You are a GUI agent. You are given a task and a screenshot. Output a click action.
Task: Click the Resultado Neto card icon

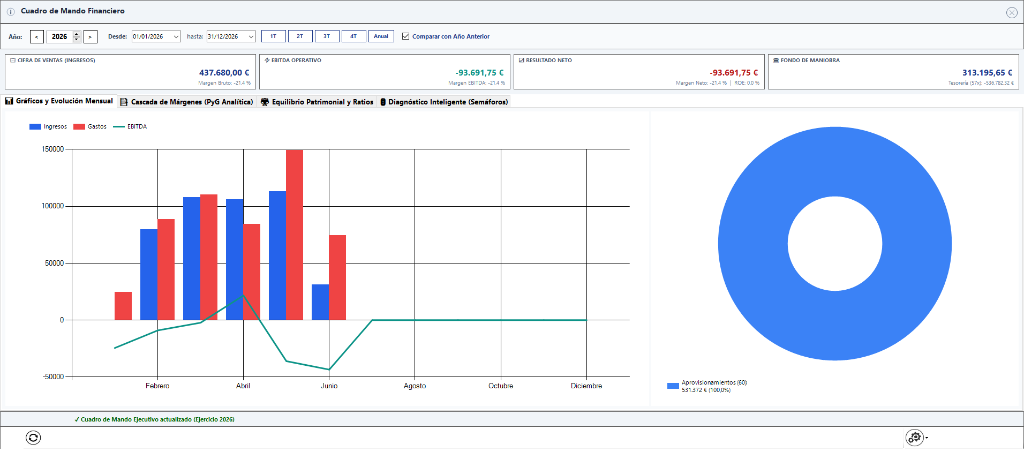[521, 59]
